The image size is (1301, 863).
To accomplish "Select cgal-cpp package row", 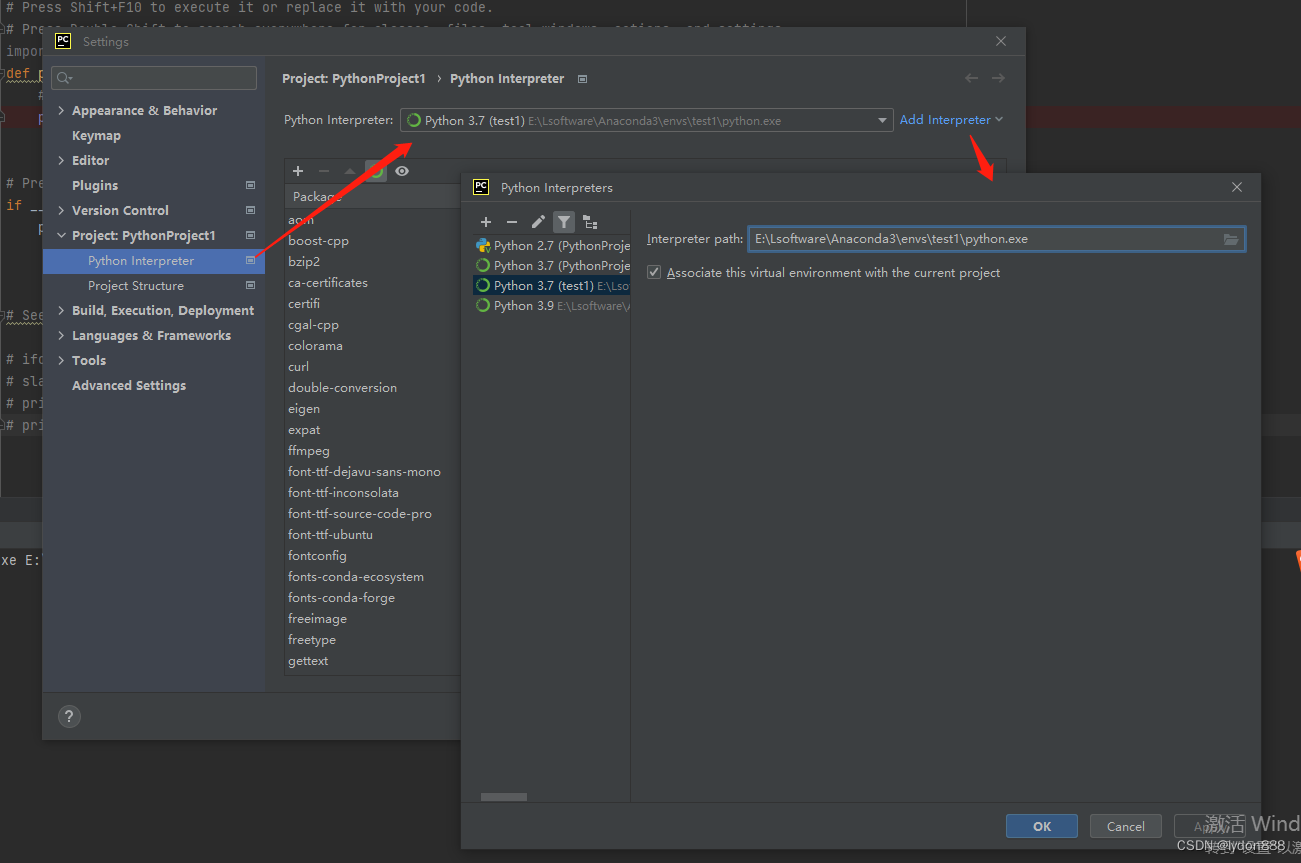I will pos(373,325).
